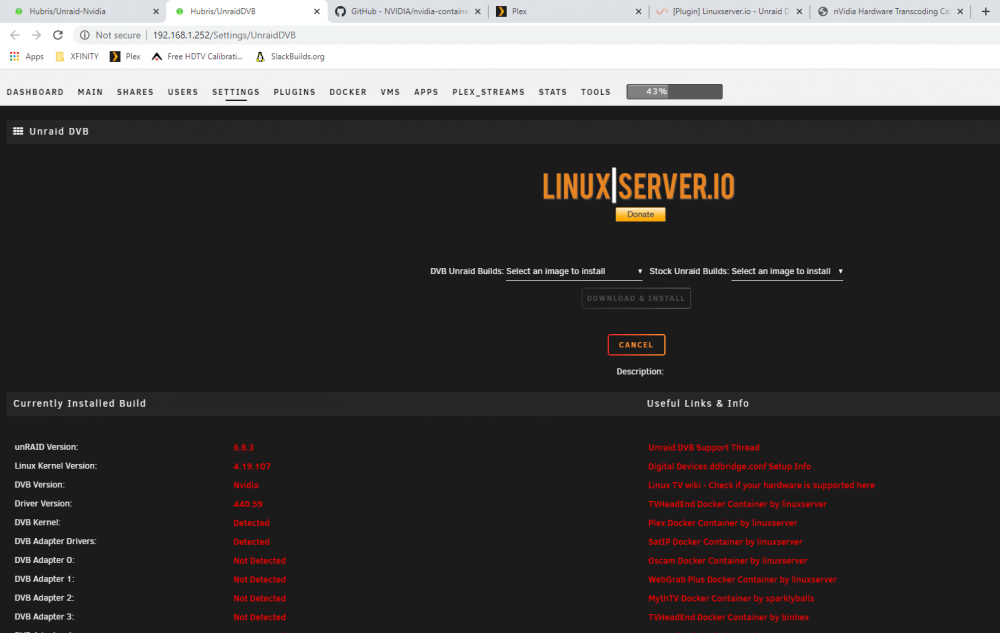Open Linux TV wiki hardware link
Image resolution: width=1000 pixels, height=633 pixels.
tap(761, 485)
